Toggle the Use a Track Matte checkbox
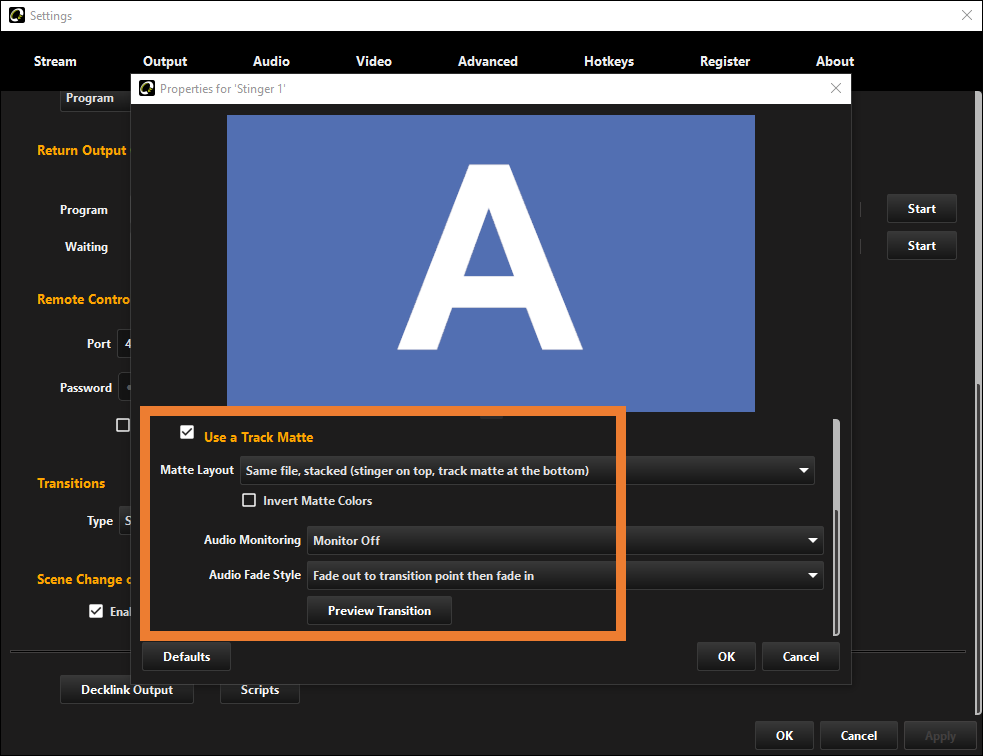 tap(187, 433)
